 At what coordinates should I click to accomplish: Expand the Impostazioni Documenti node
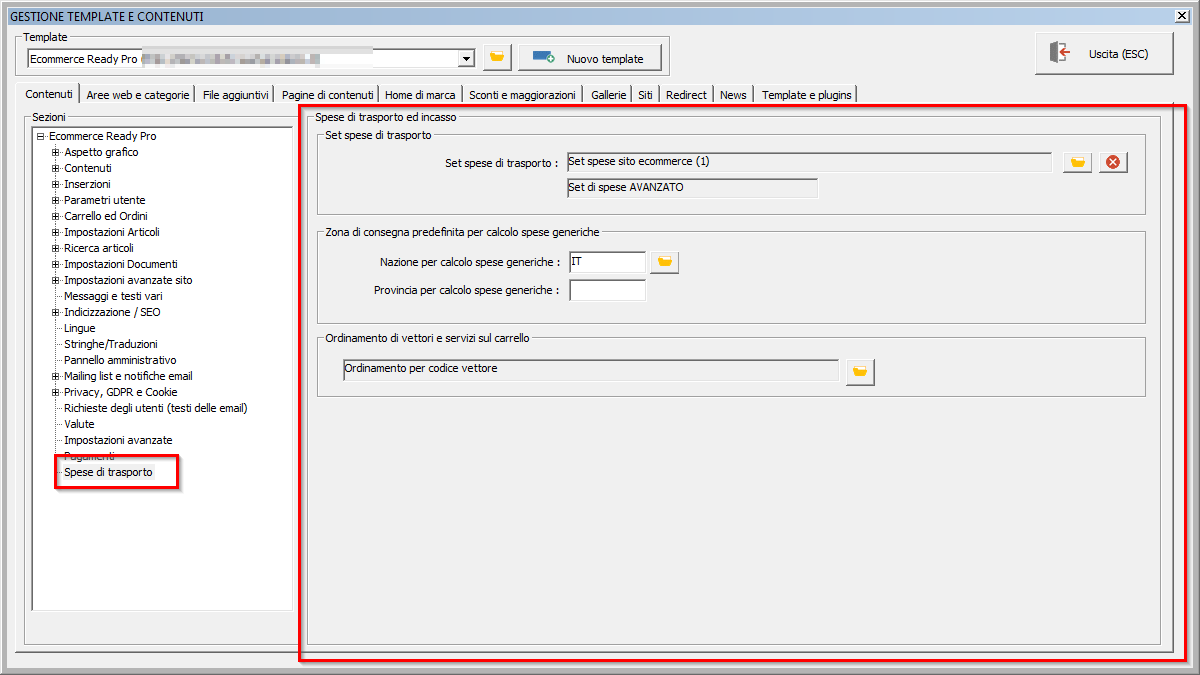click(x=56, y=265)
